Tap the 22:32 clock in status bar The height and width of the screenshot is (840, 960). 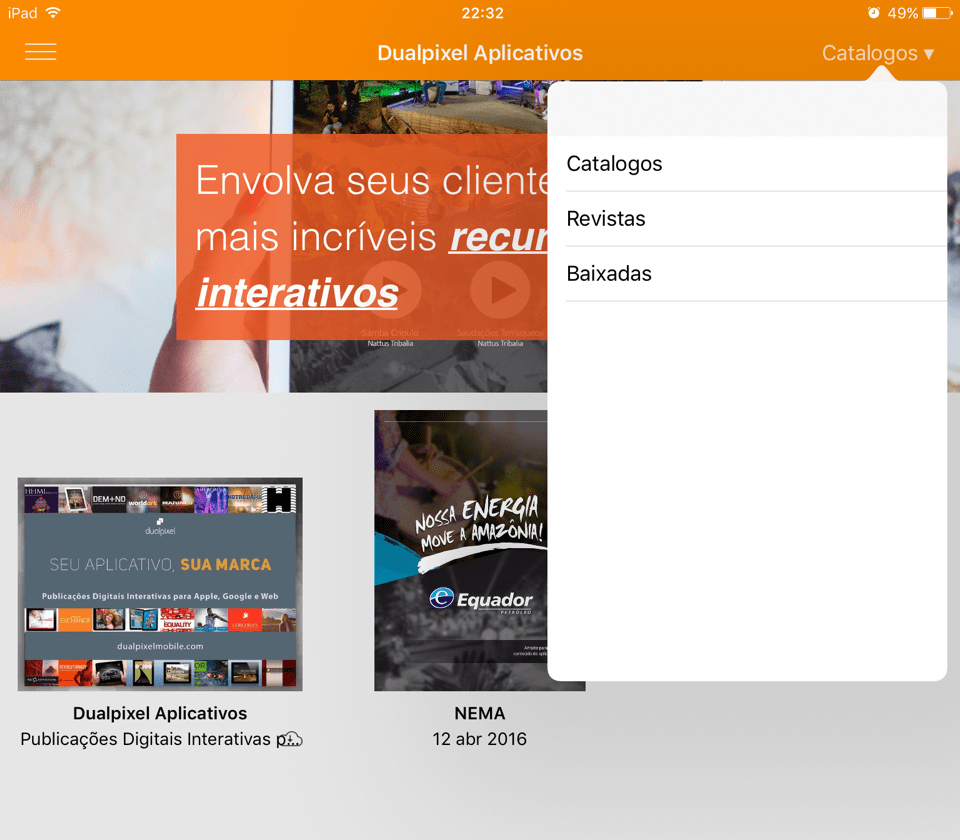tap(482, 13)
